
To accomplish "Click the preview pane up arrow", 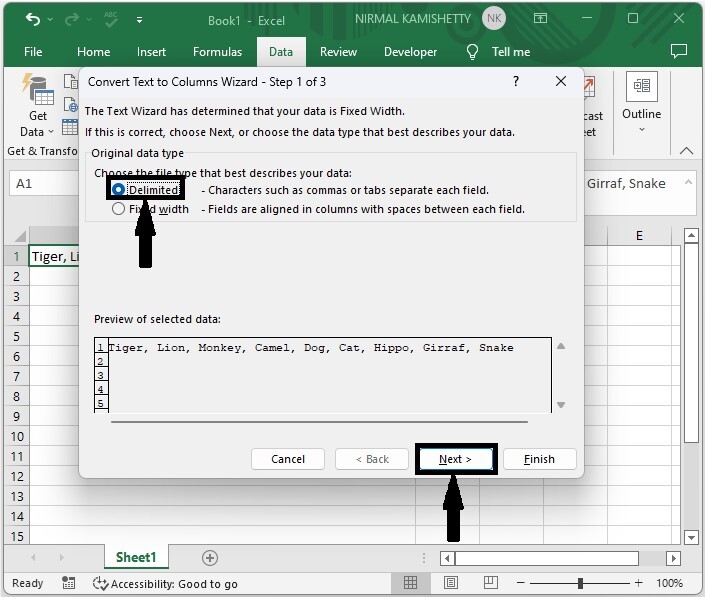I will pos(561,346).
